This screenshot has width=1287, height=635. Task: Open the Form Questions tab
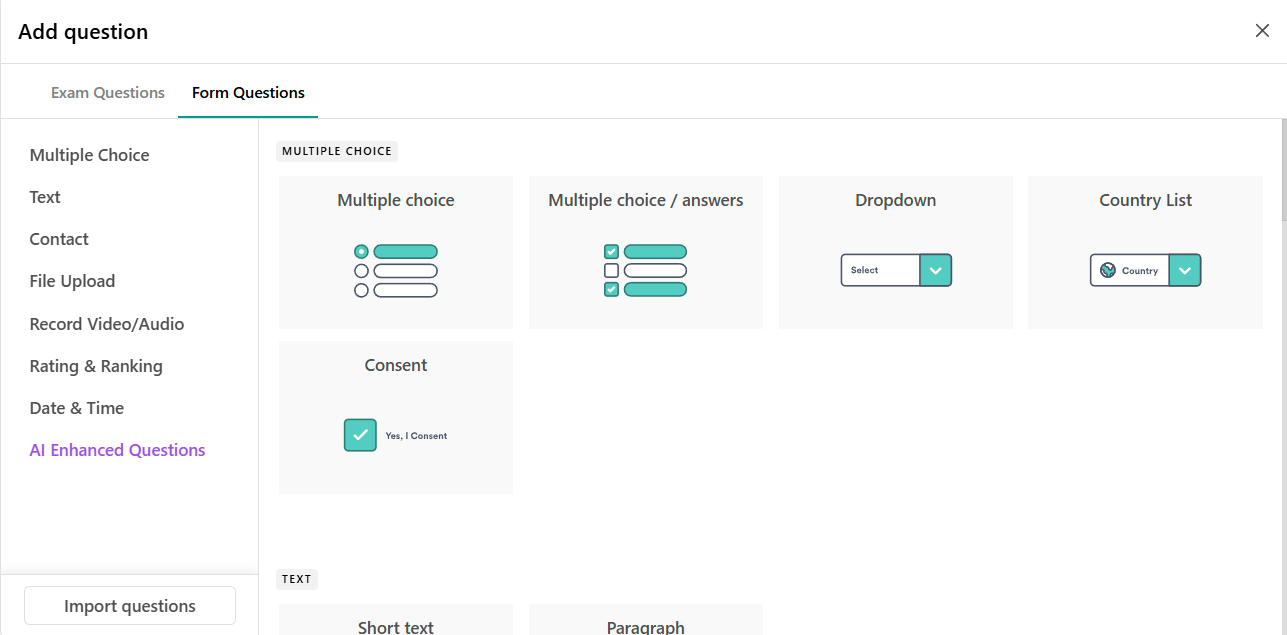click(248, 92)
